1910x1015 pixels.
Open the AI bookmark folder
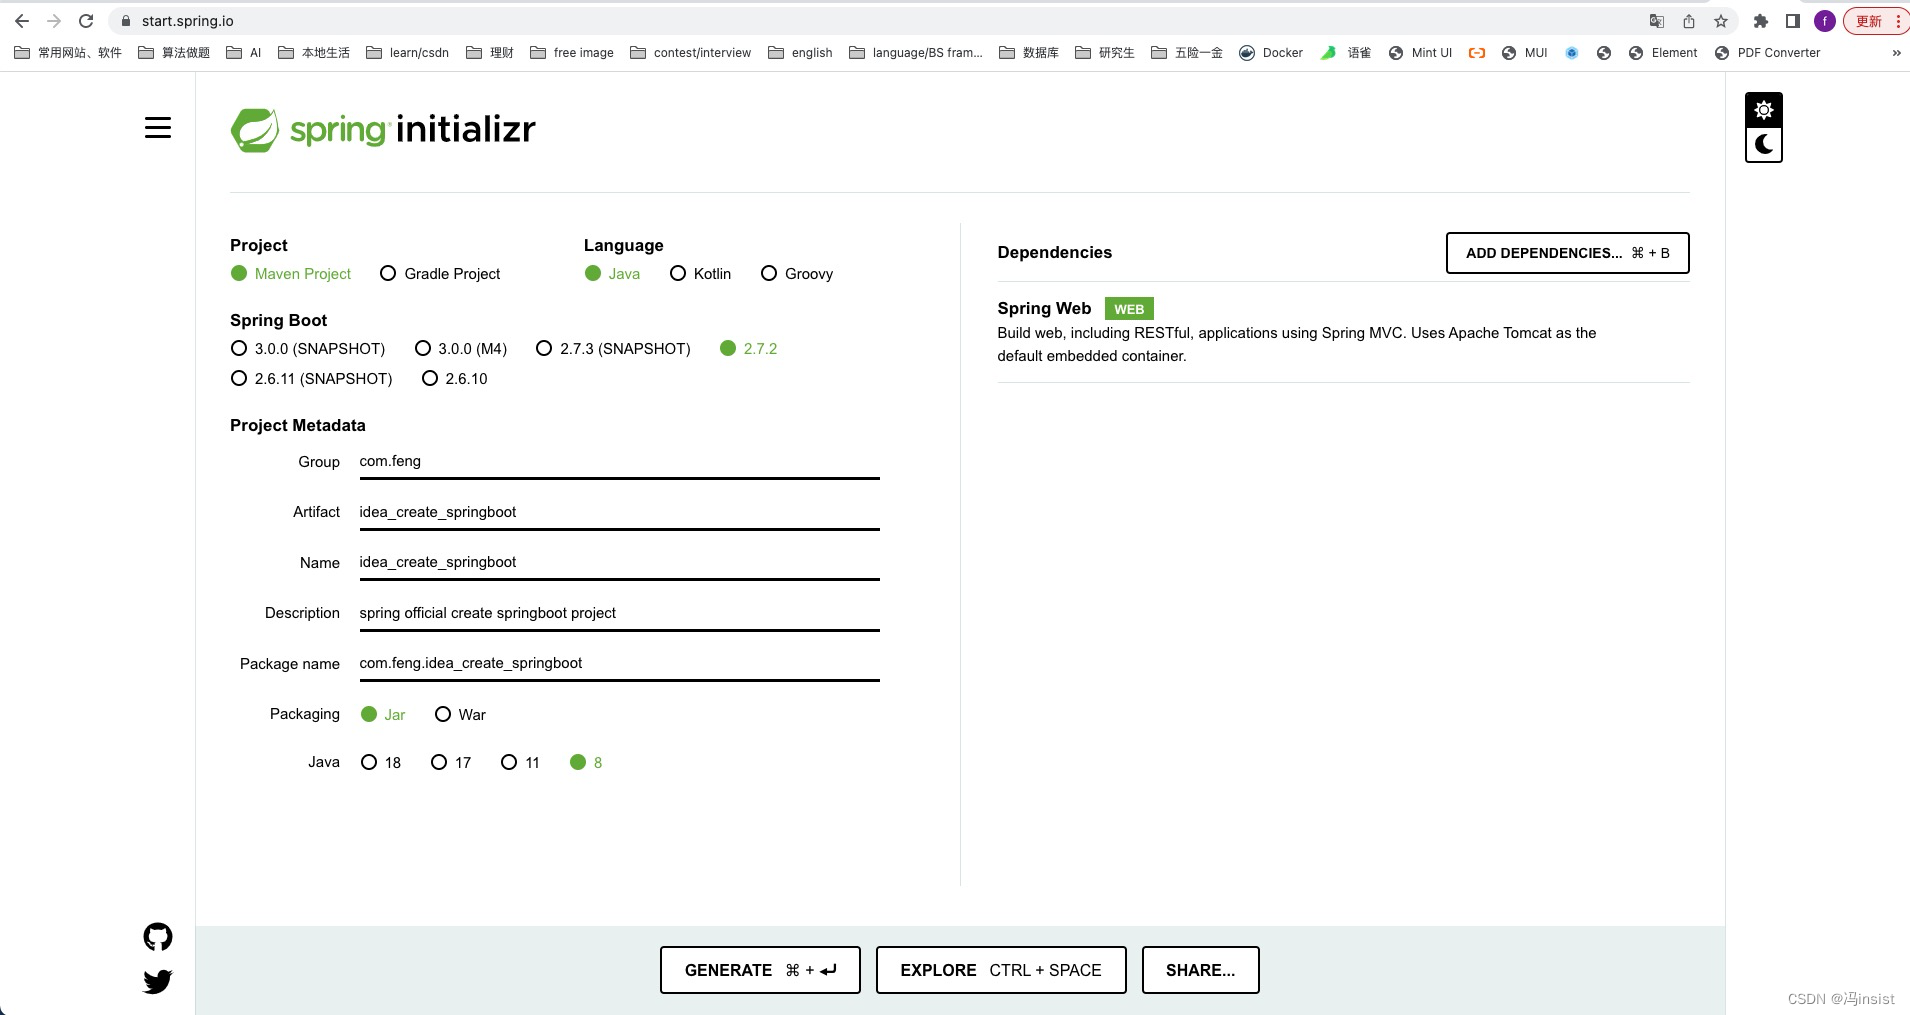click(x=244, y=53)
